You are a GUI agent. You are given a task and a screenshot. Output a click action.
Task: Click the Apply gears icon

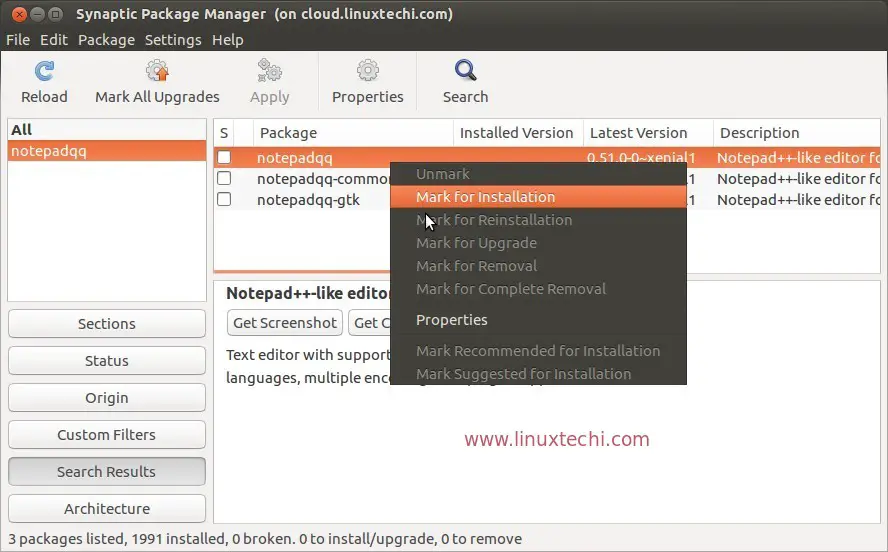tap(270, 71)
